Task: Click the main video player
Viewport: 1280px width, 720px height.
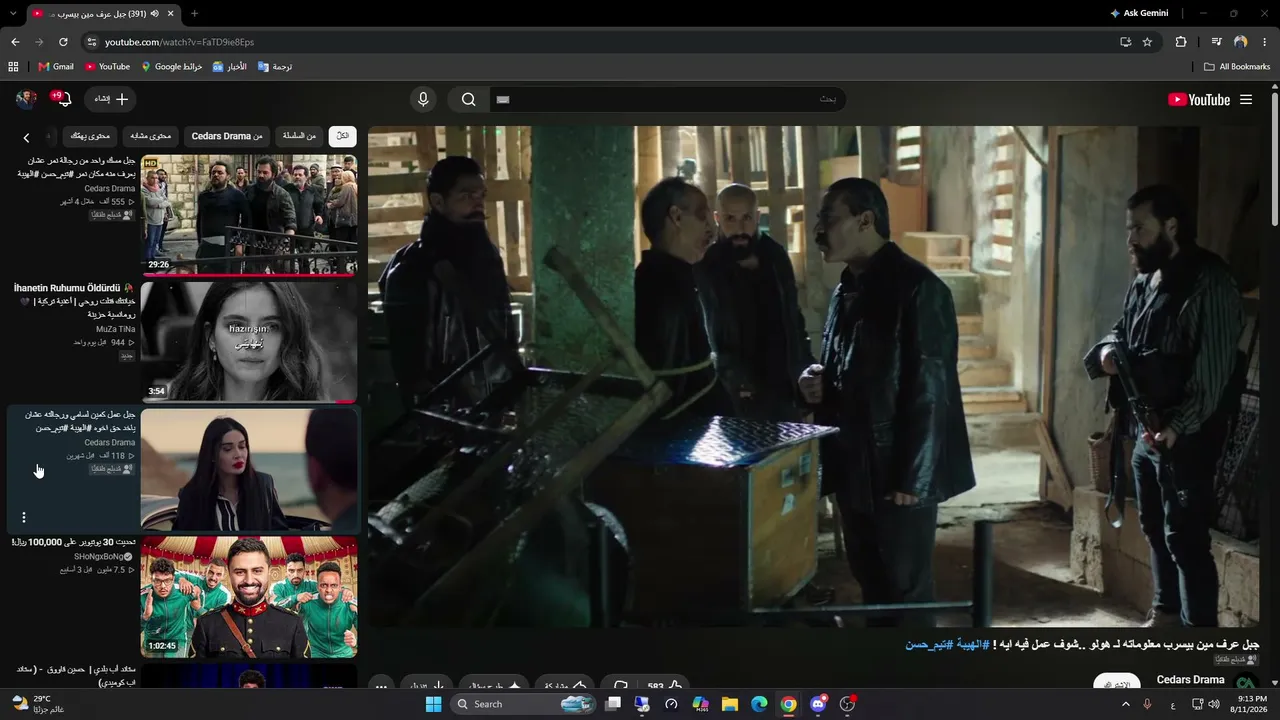Action: coord(814,376)
